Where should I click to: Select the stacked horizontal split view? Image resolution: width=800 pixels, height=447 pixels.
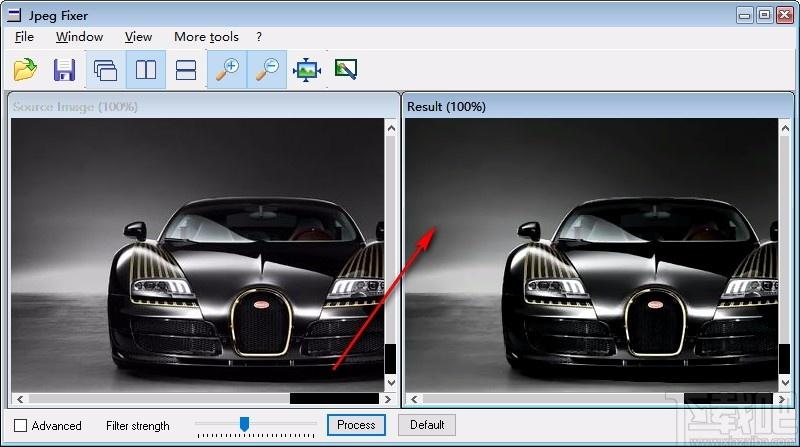(x=186, y=69)
